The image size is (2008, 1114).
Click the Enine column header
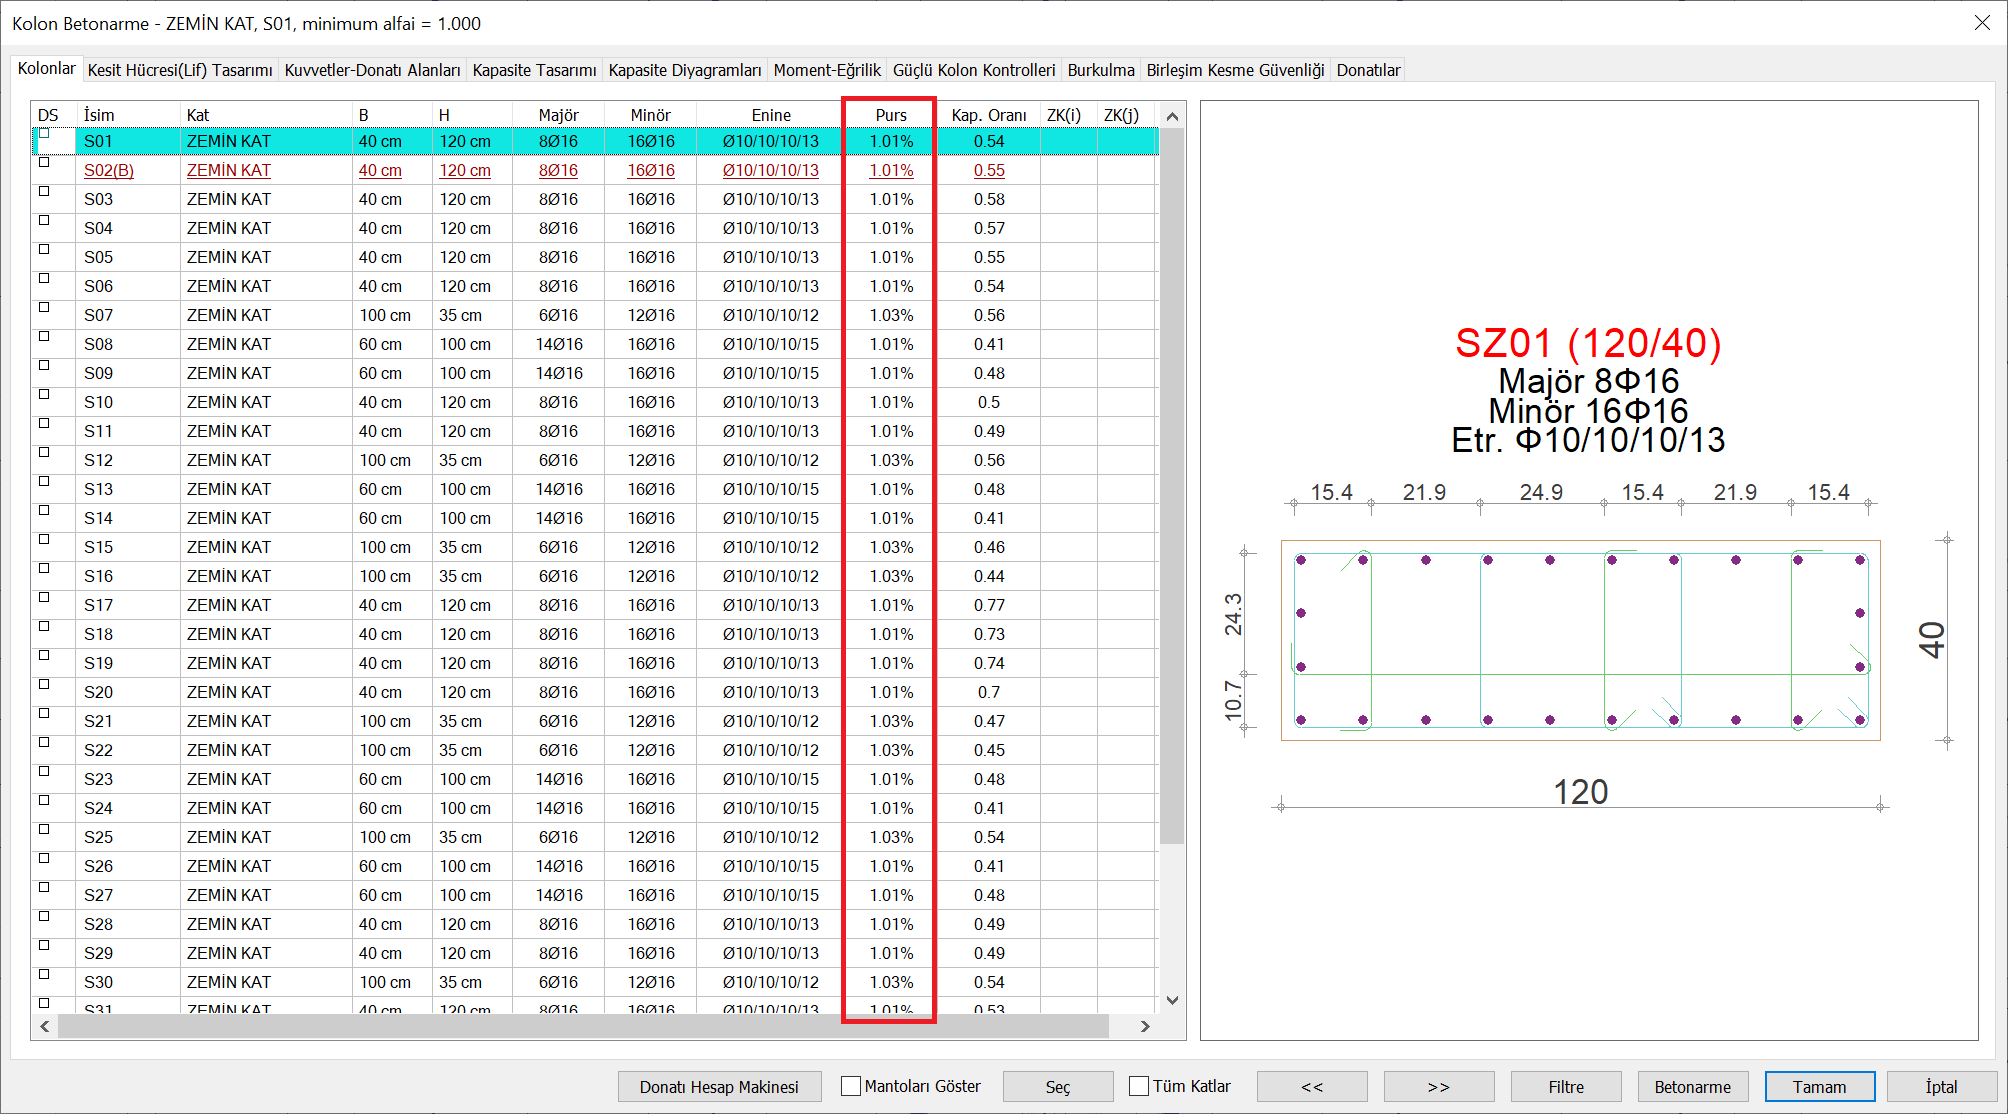point(771,115)
